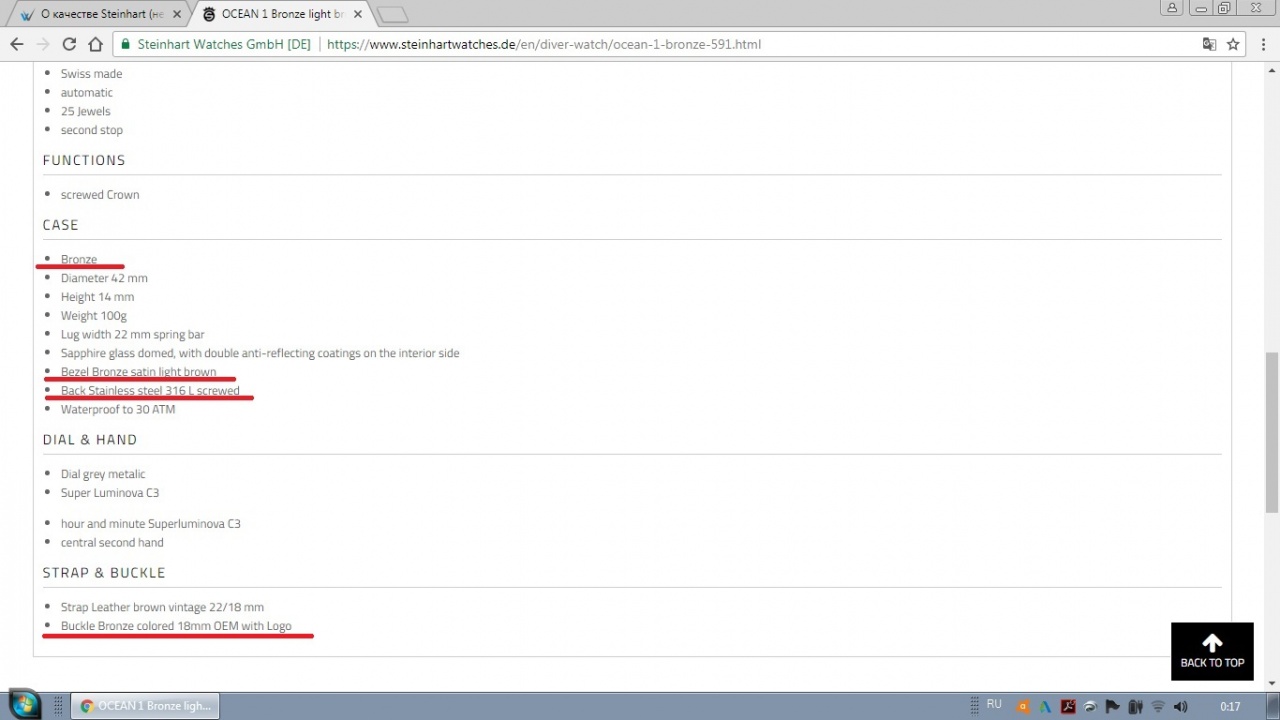Image resolution: width=1280 pixels, height=720 pixels.
Task: Click 'Back Stainless steel 316 L screwed'
Action: [x=150, y=391]
